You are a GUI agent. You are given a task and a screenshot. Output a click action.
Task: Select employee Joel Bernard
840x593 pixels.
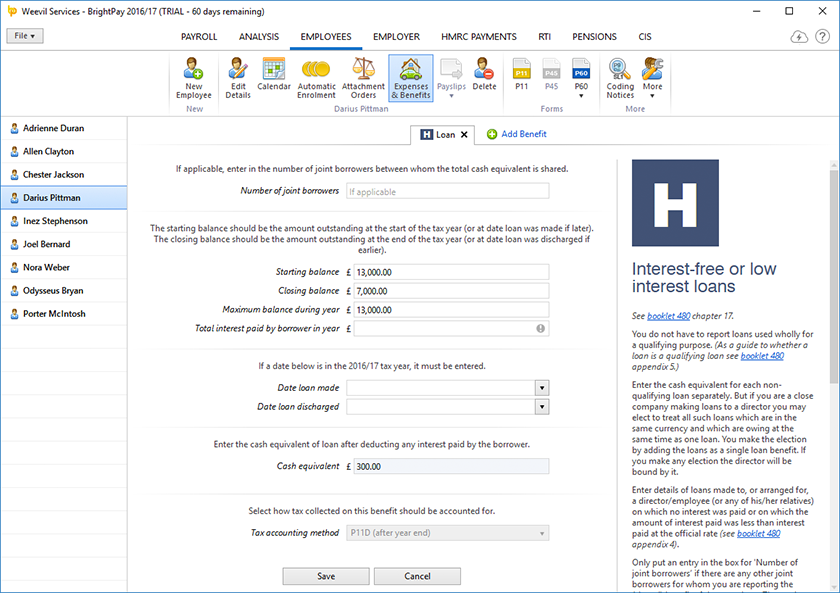tap(64, 244)
